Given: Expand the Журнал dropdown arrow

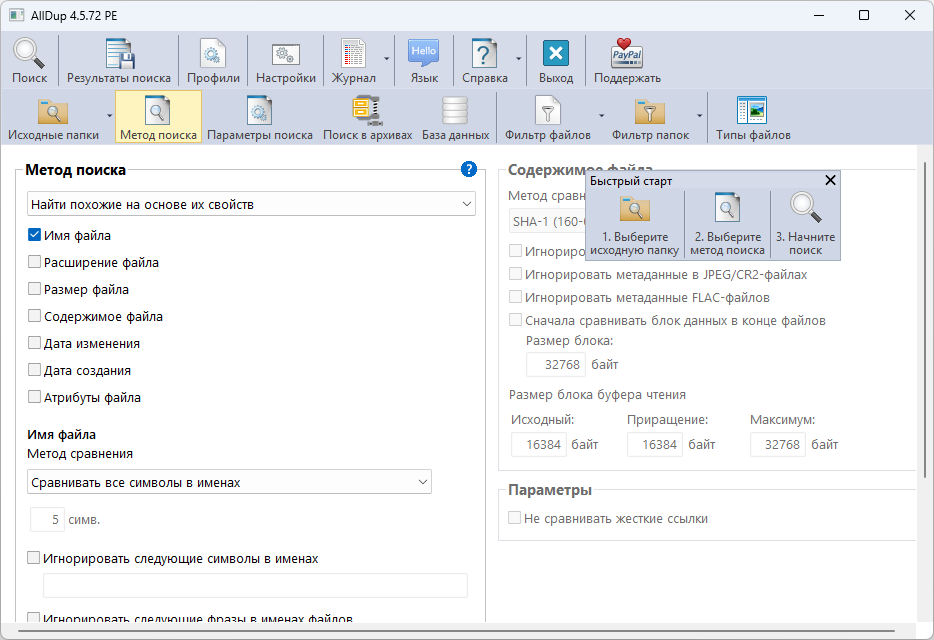Looking at the screenshot, I should pyautogui.click(x=386, y=60).
